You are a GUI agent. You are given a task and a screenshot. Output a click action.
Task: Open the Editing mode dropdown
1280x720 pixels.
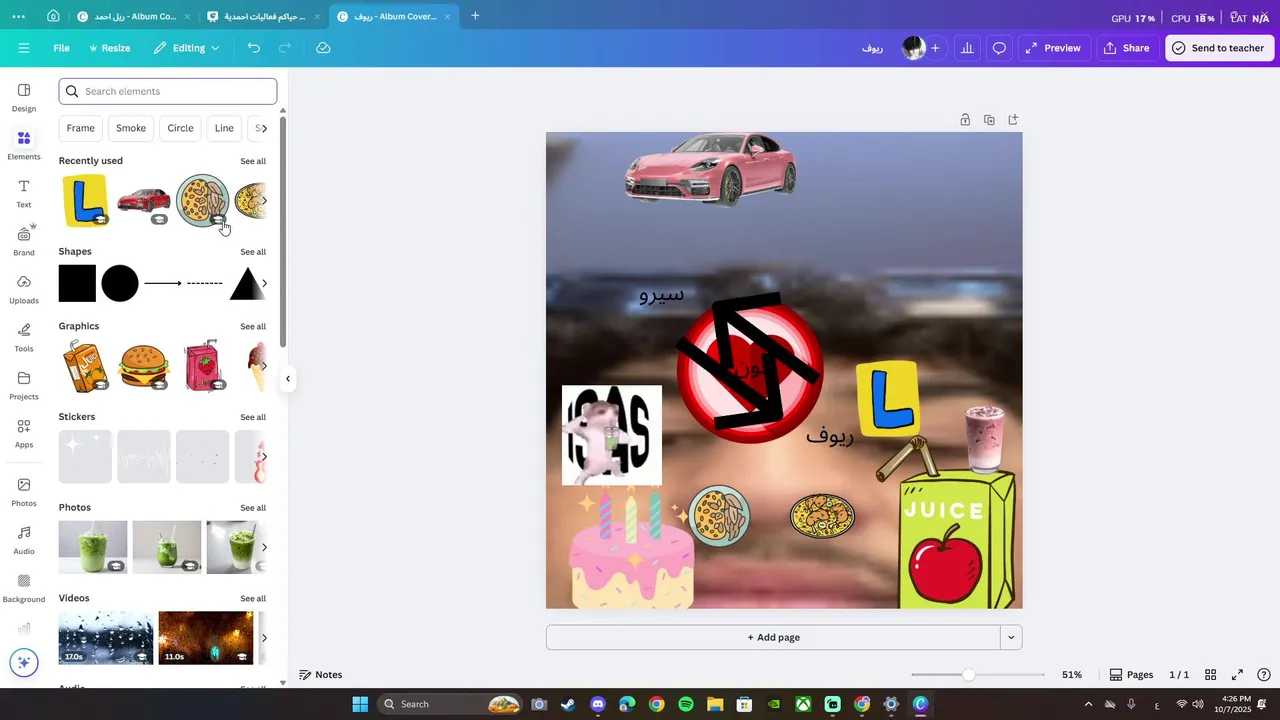[x=186, y=48]
